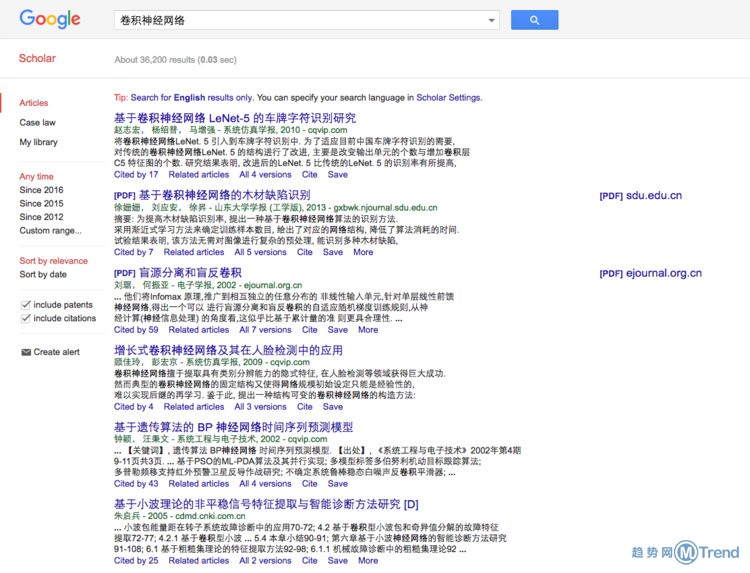Click All 3 versions
The height and width of the screenshot is (573, 750).
pyautogui.click(x=260, y=407)
